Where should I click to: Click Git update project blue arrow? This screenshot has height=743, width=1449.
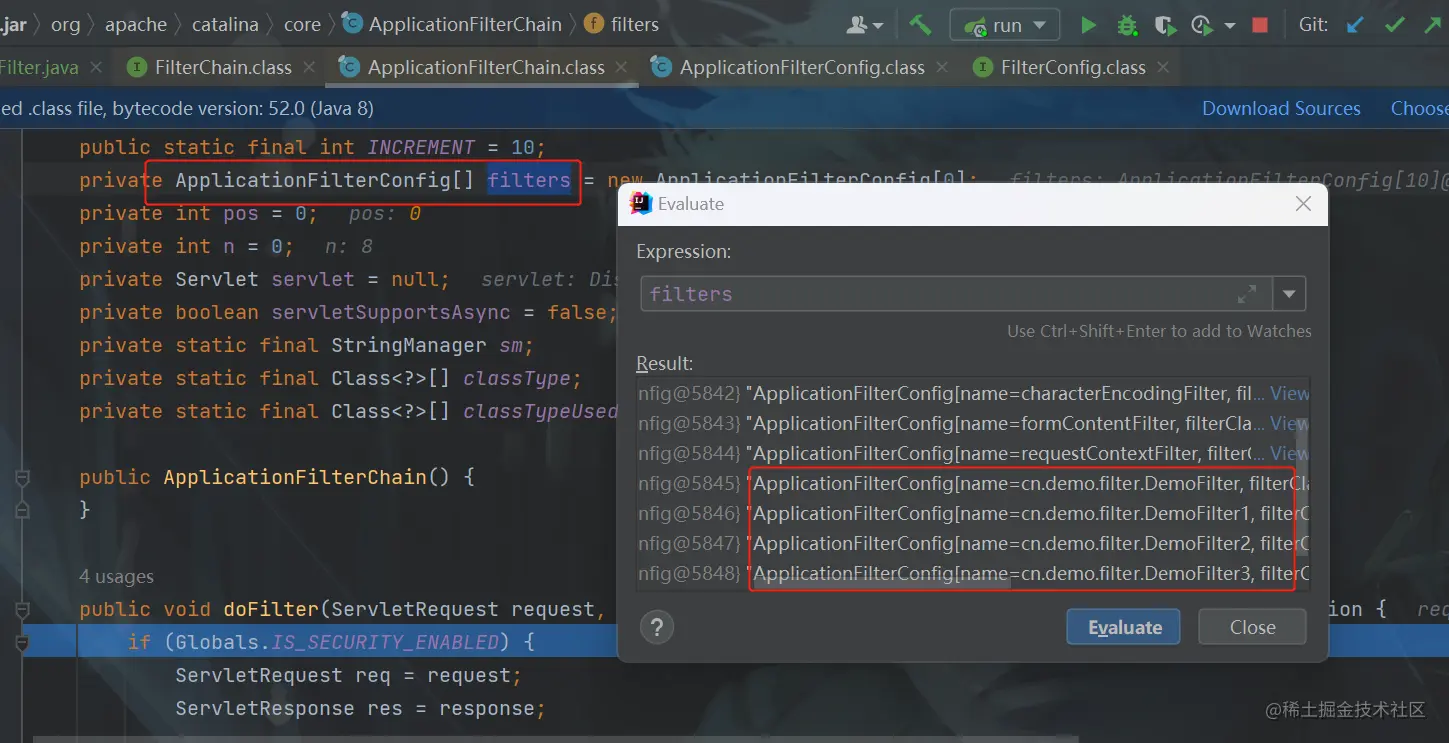click(1355, 25)
